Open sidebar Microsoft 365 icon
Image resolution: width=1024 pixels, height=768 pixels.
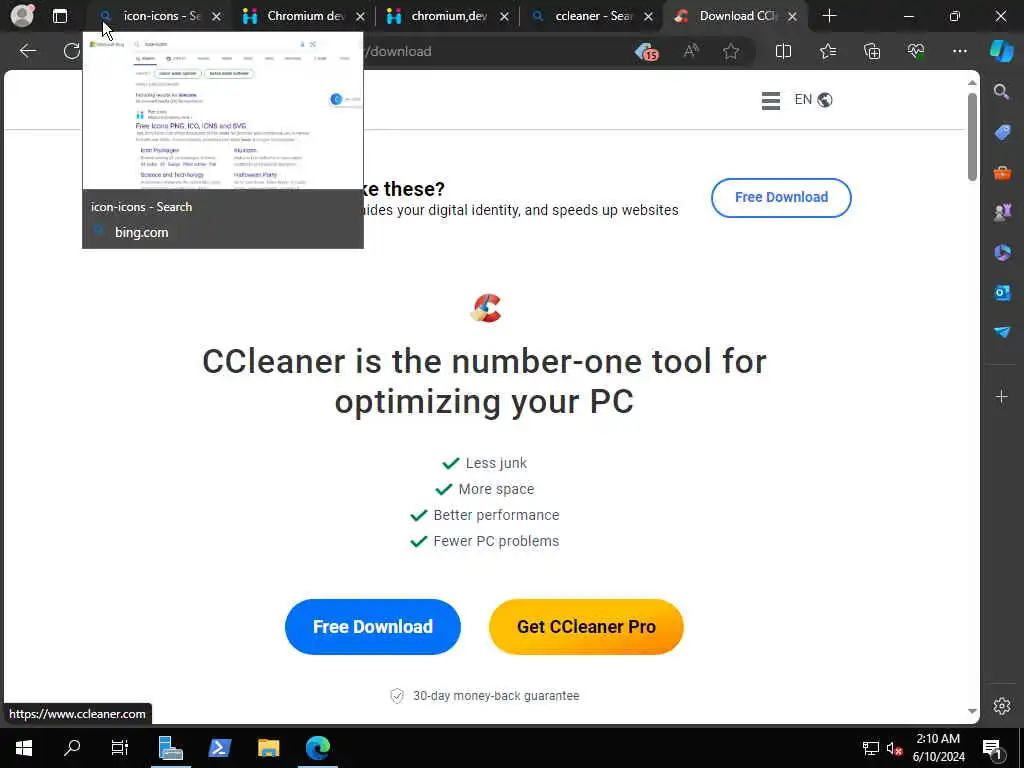pyautogui.click(x=1002, y=252)
